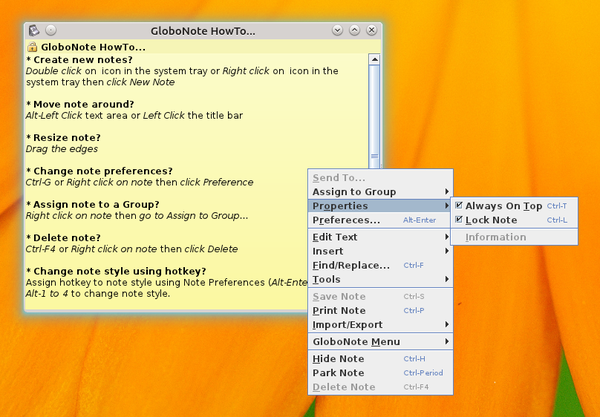Click the '* Move note around?' heading
Screen dimensions: 600x417
pyautogui.click(x=80, y=104)
